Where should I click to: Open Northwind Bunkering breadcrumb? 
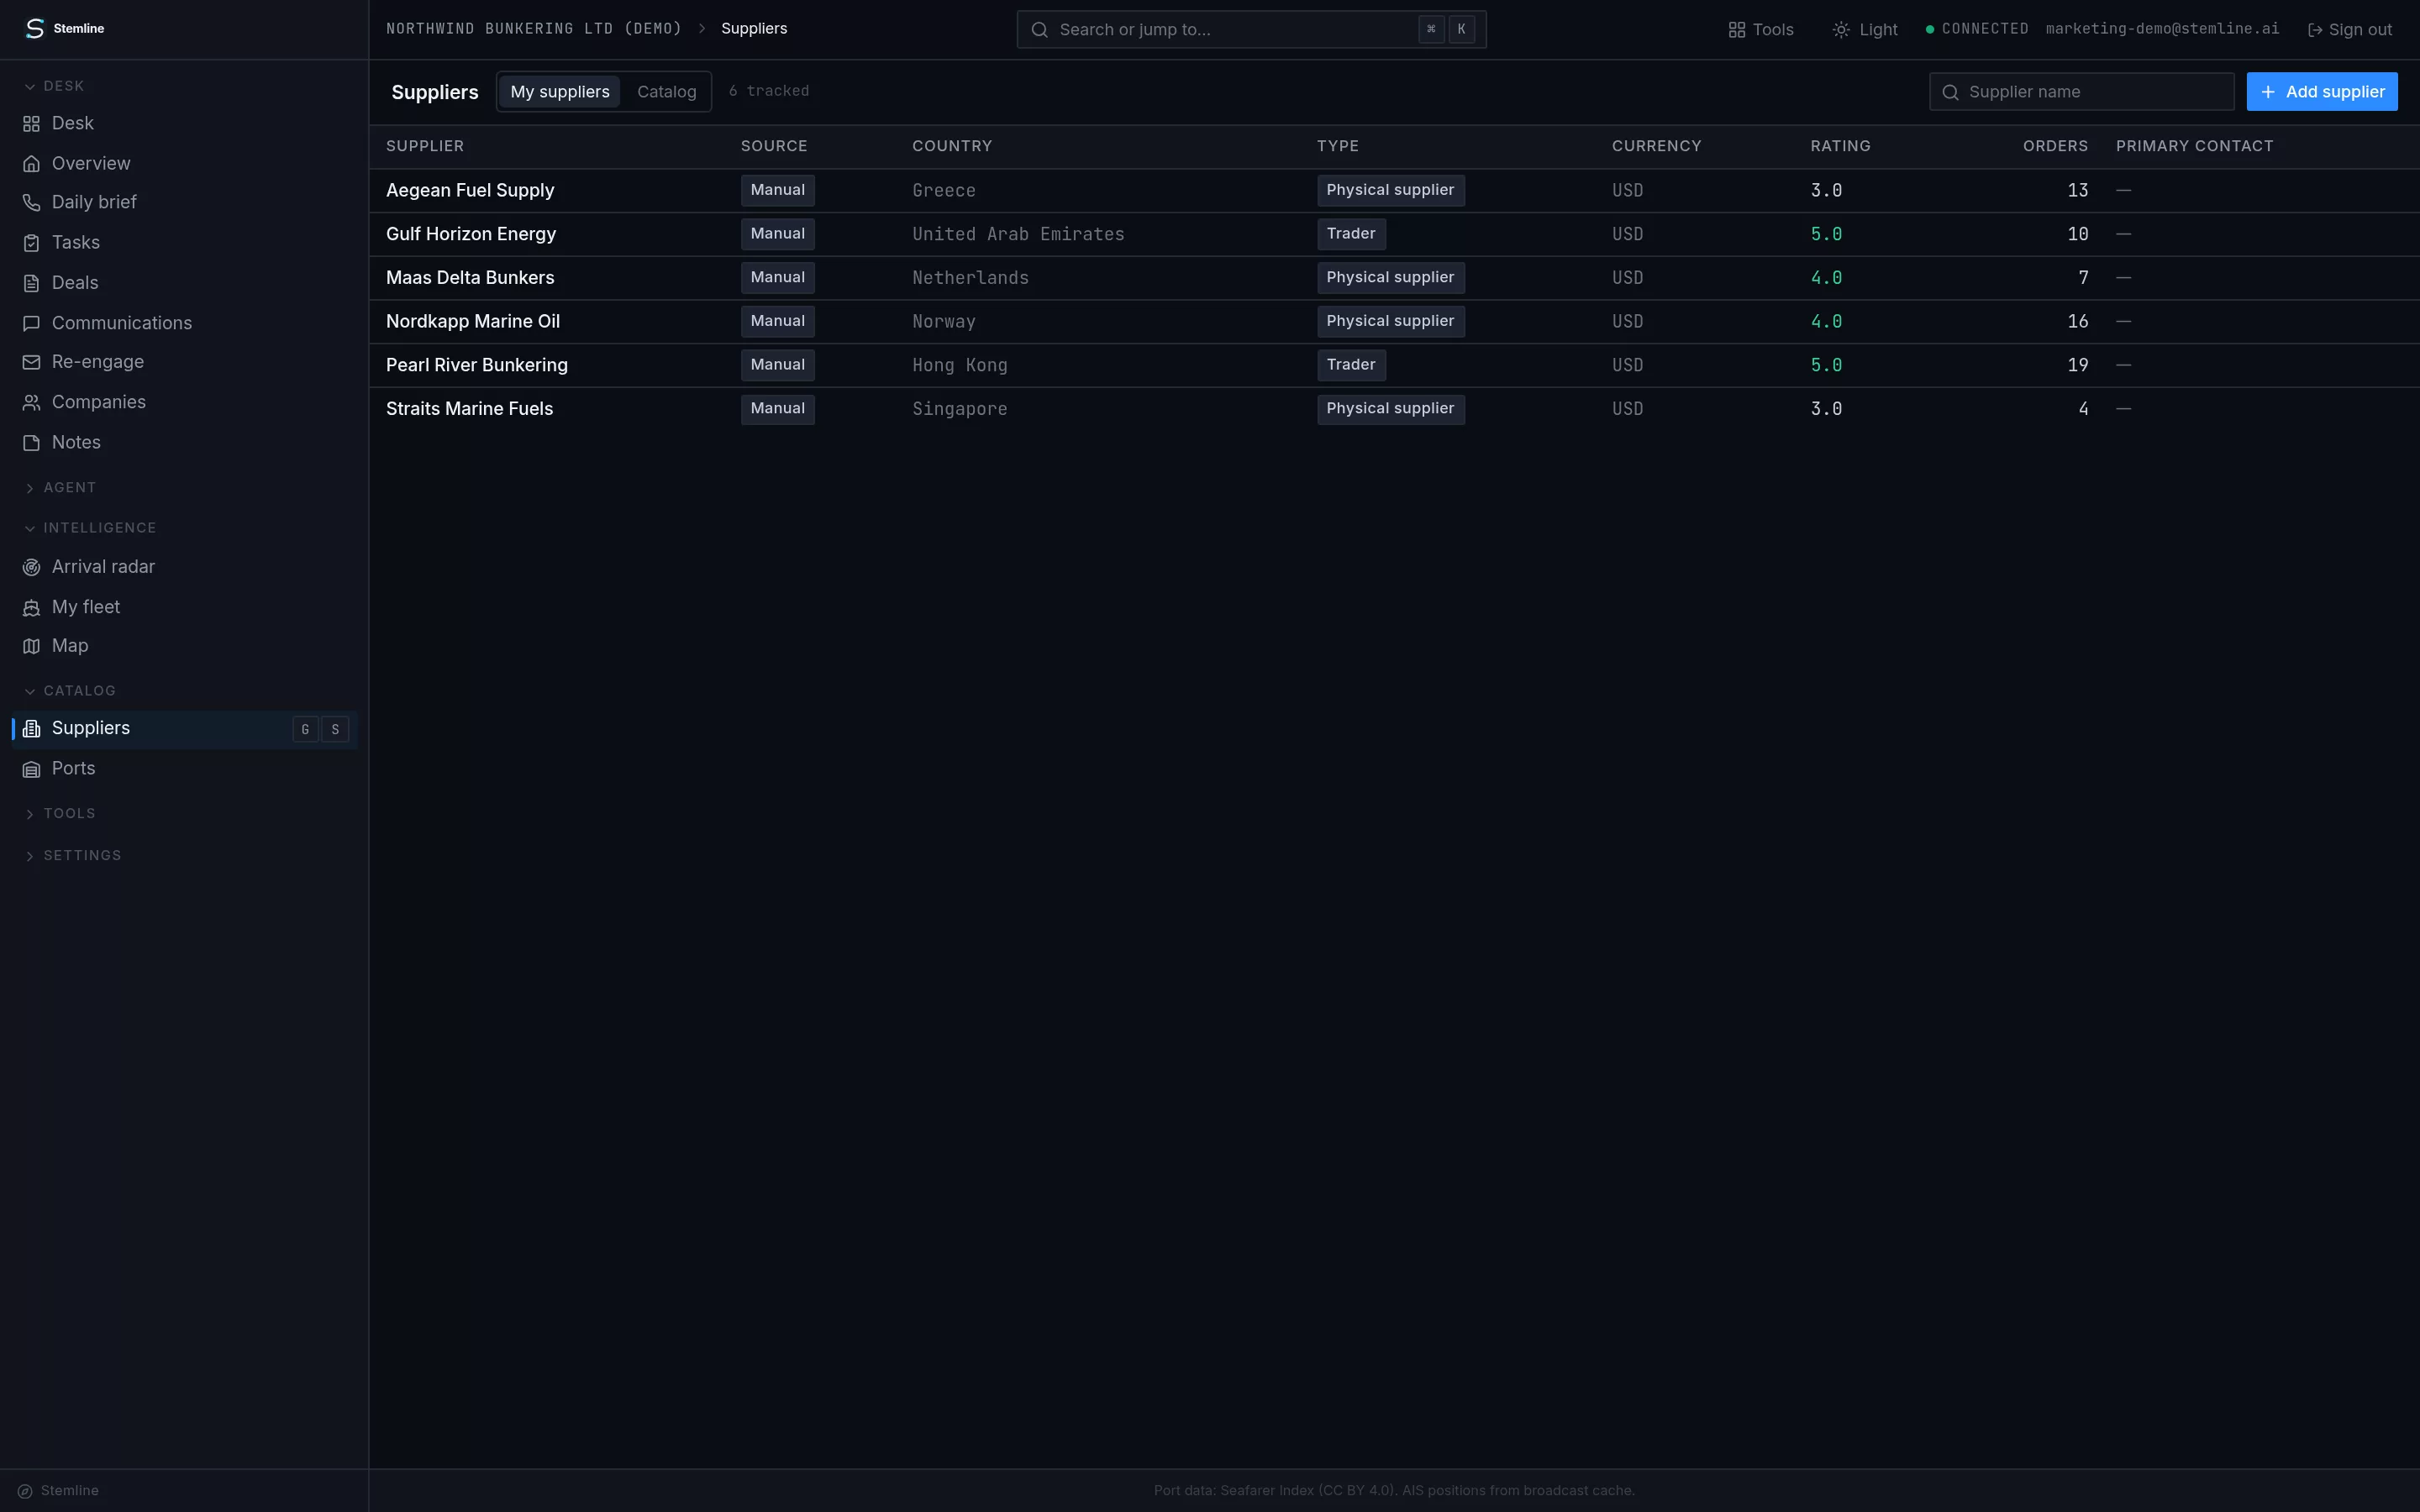click(534, 29)
